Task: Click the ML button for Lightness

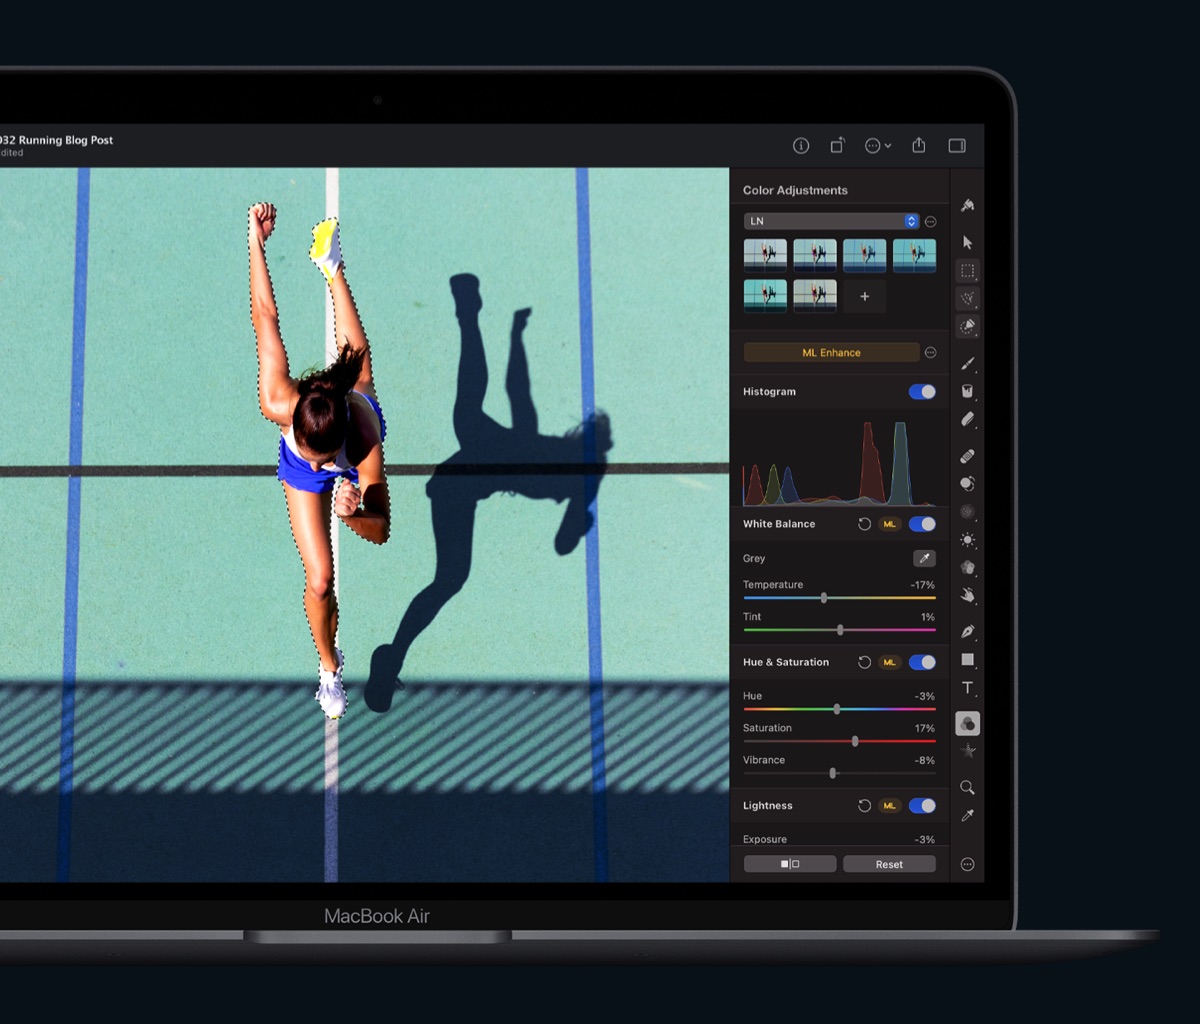Action: 889,805
